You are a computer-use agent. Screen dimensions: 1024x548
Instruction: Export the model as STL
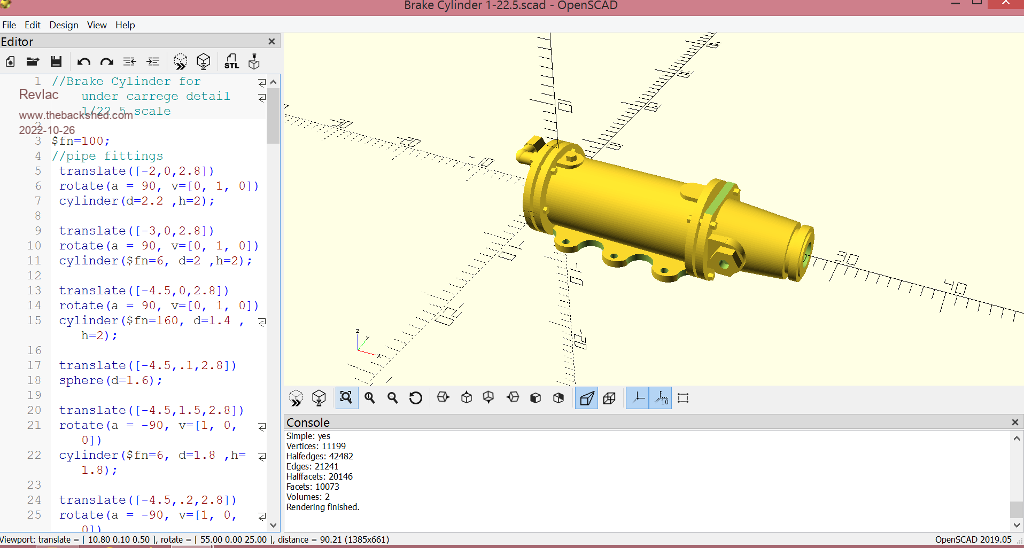tap(231, 62)
